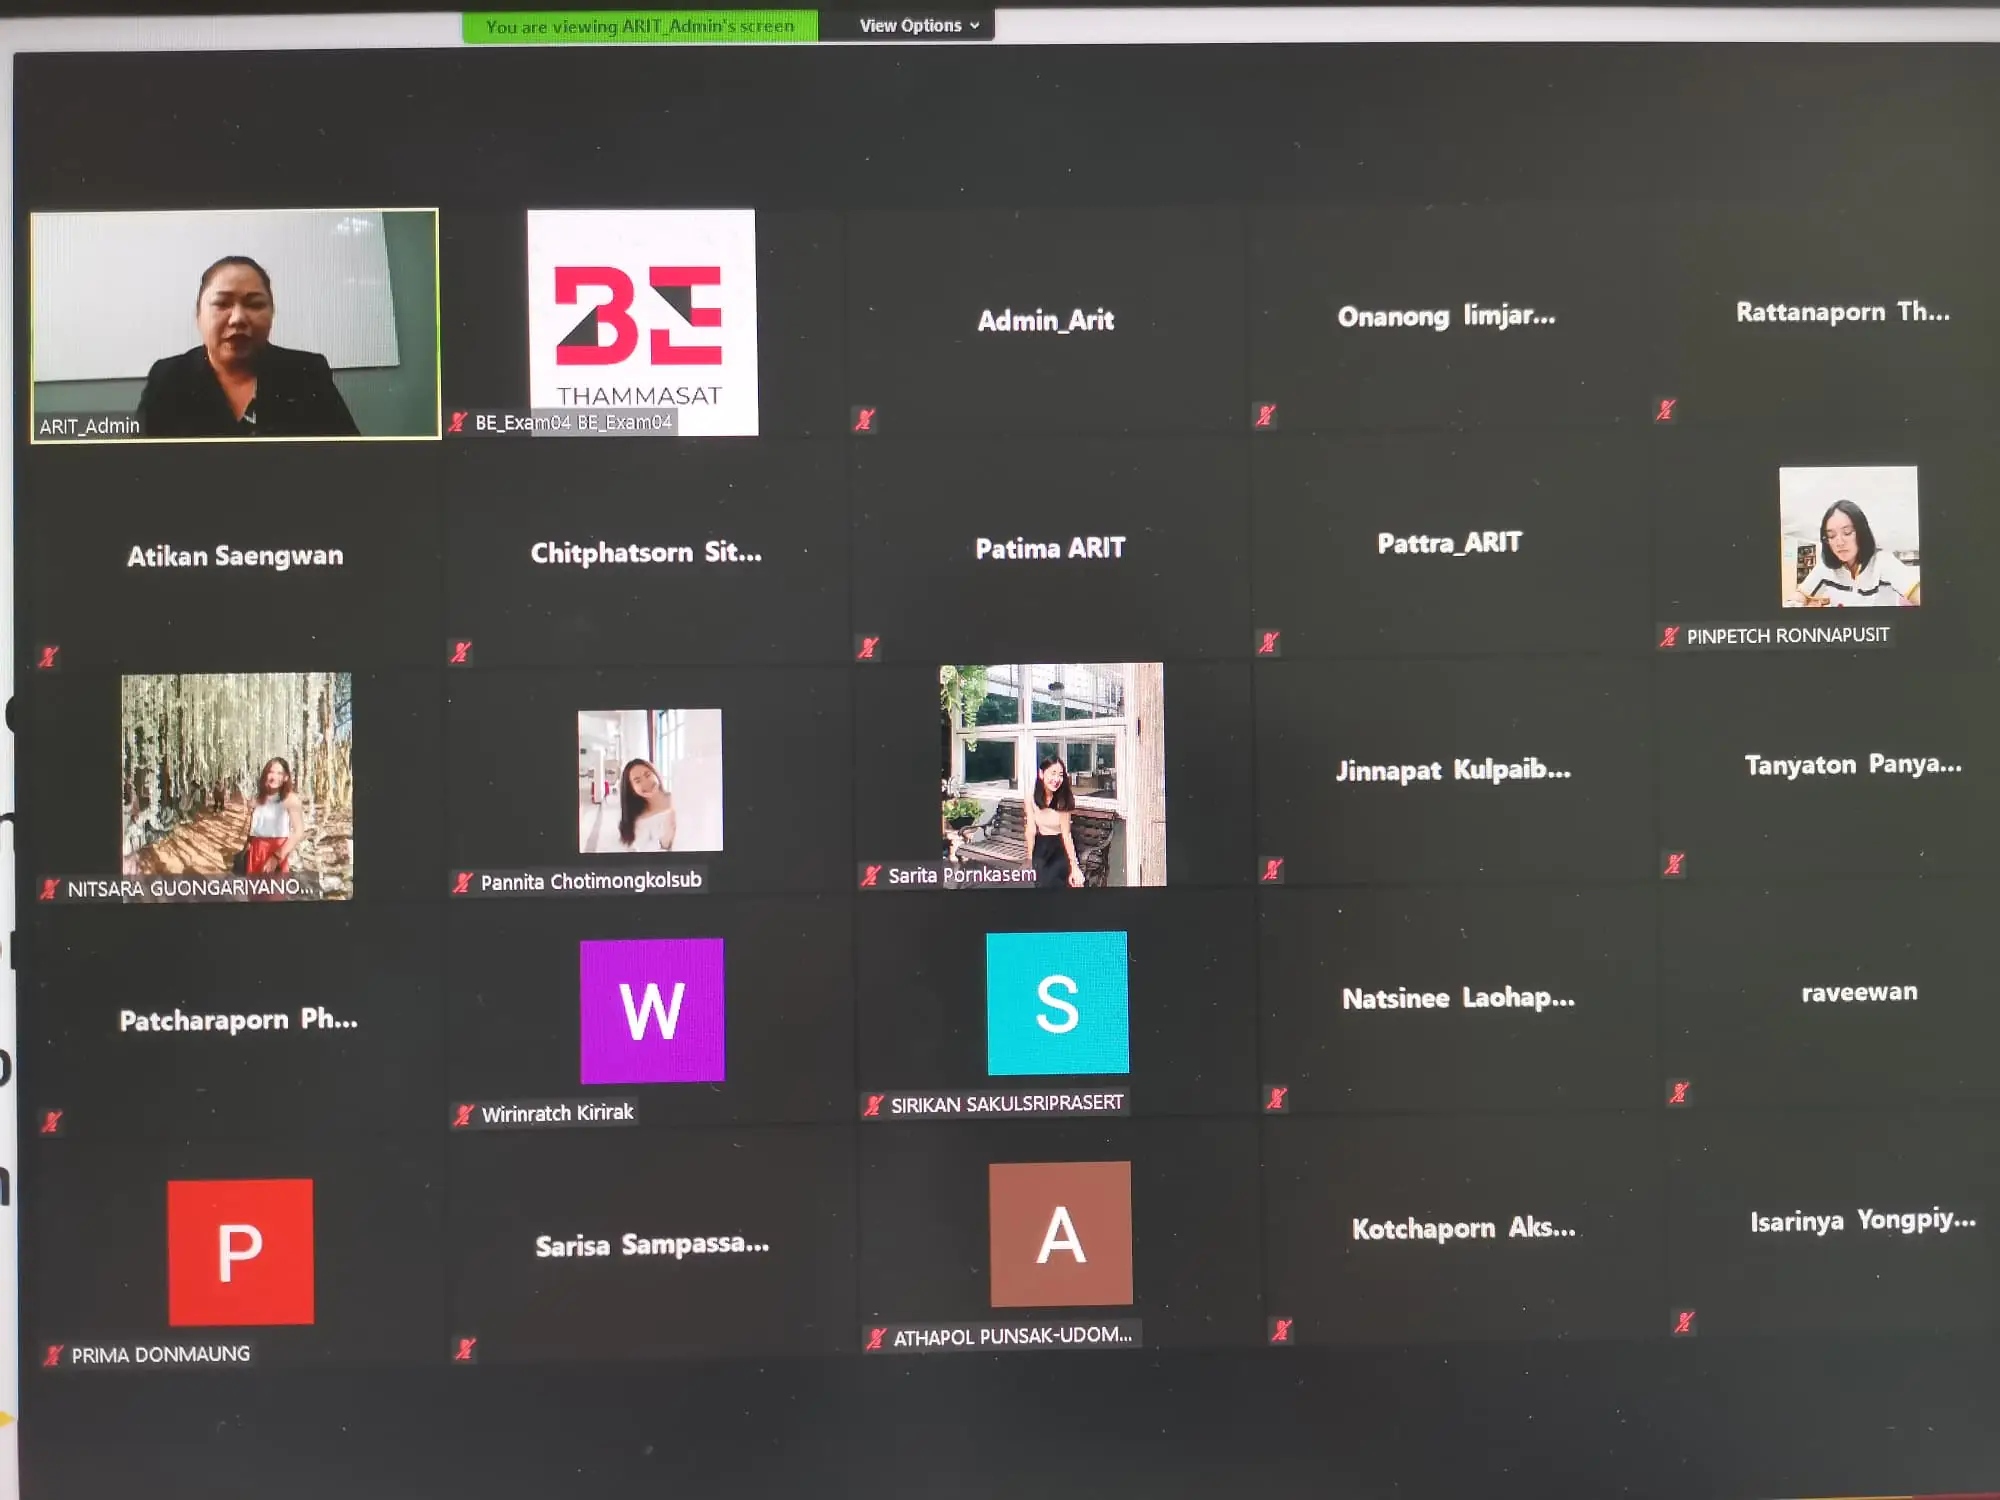
Task: Open the View Options dropdown
Action: pos(919,26)
